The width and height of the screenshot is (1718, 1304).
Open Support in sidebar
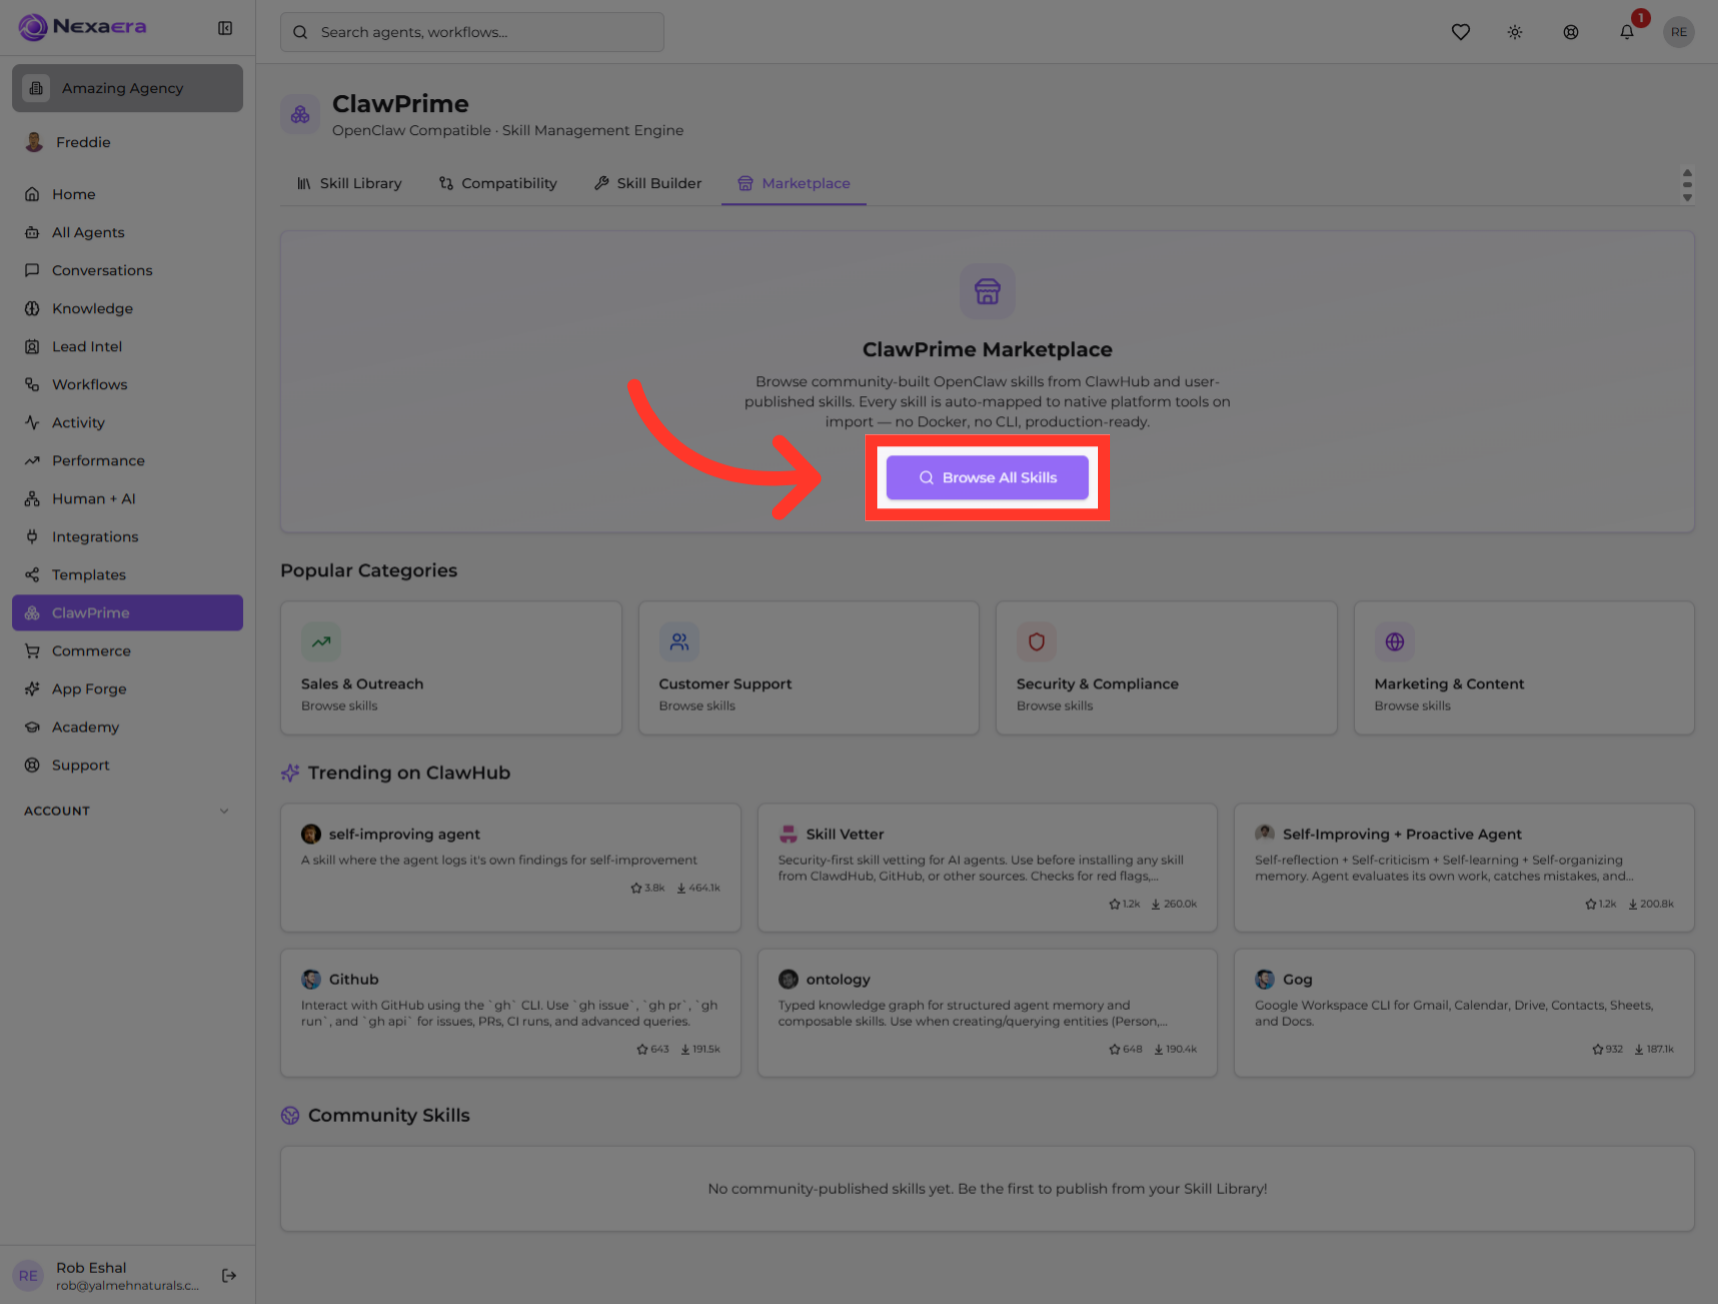pyautogui.click(x=127, y=765)
